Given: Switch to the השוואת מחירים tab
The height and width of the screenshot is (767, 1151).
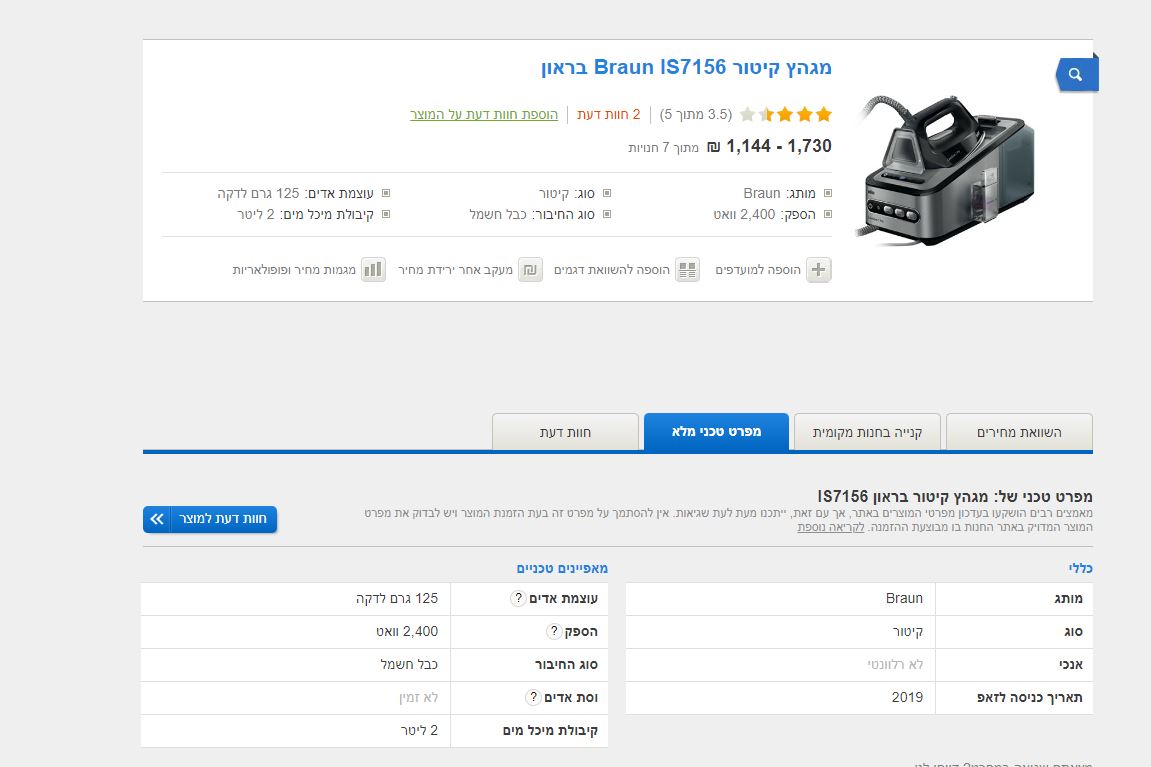Looking at the screenshot, I should [x=1019, y=431].
